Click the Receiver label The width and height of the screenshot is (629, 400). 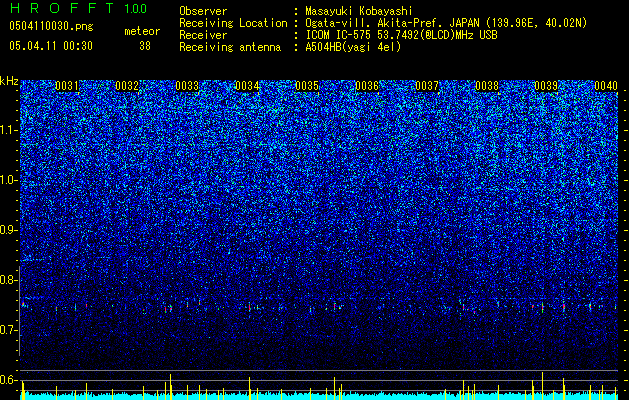[203, 35]
